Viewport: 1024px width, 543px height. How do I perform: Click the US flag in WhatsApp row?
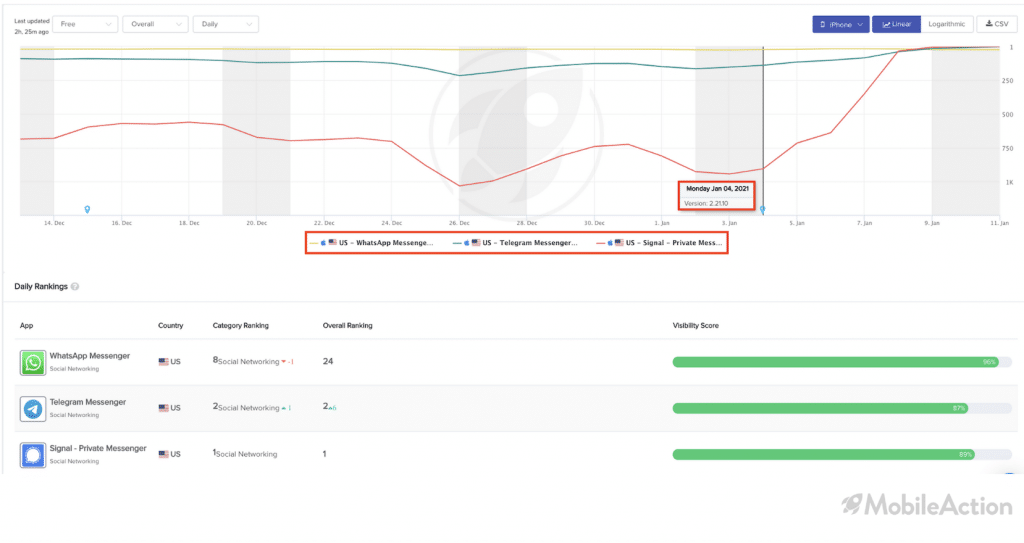click(x=163, y=361)
